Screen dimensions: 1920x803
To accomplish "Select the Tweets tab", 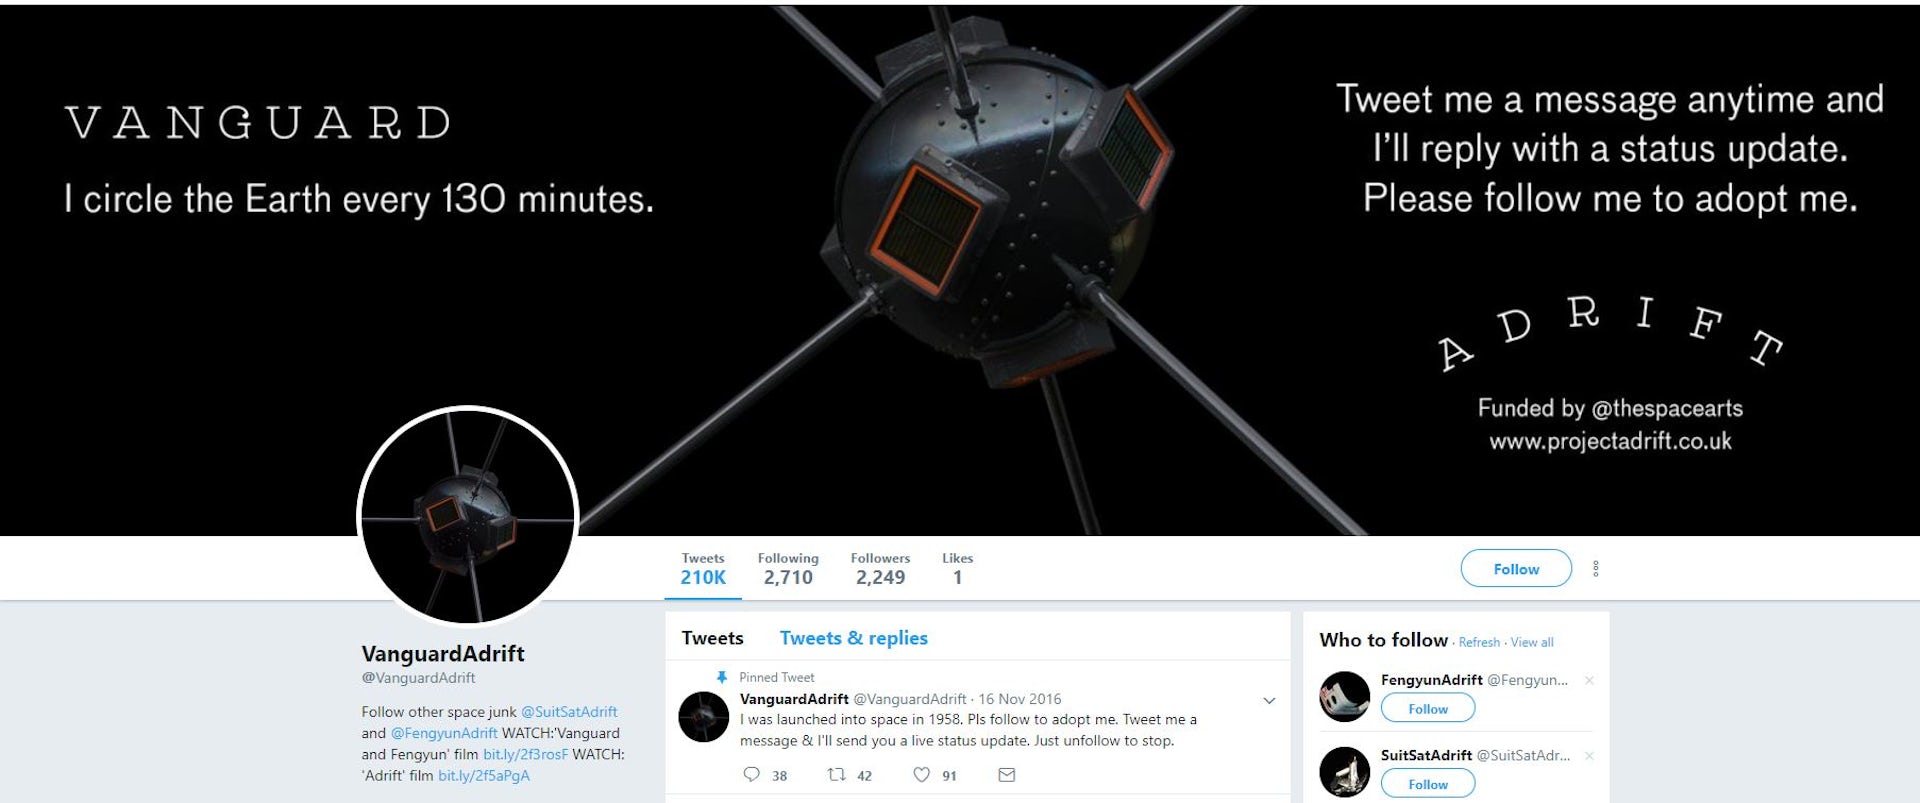I will pyautogui.click(x=712, y=638).
